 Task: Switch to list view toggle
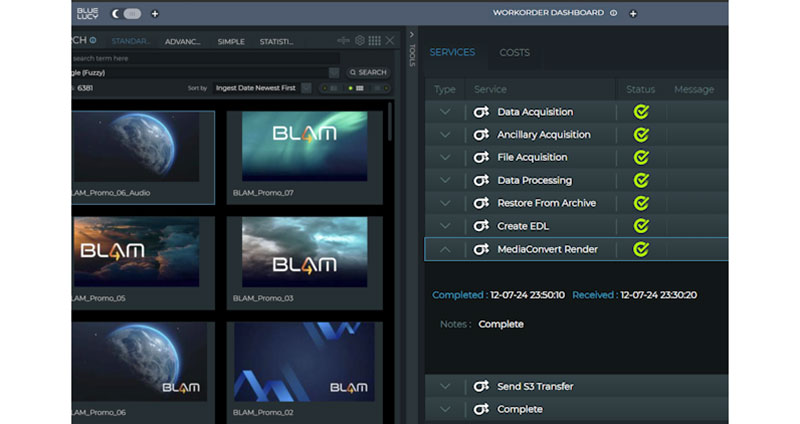pyautogui.click(x=380, y=88)
